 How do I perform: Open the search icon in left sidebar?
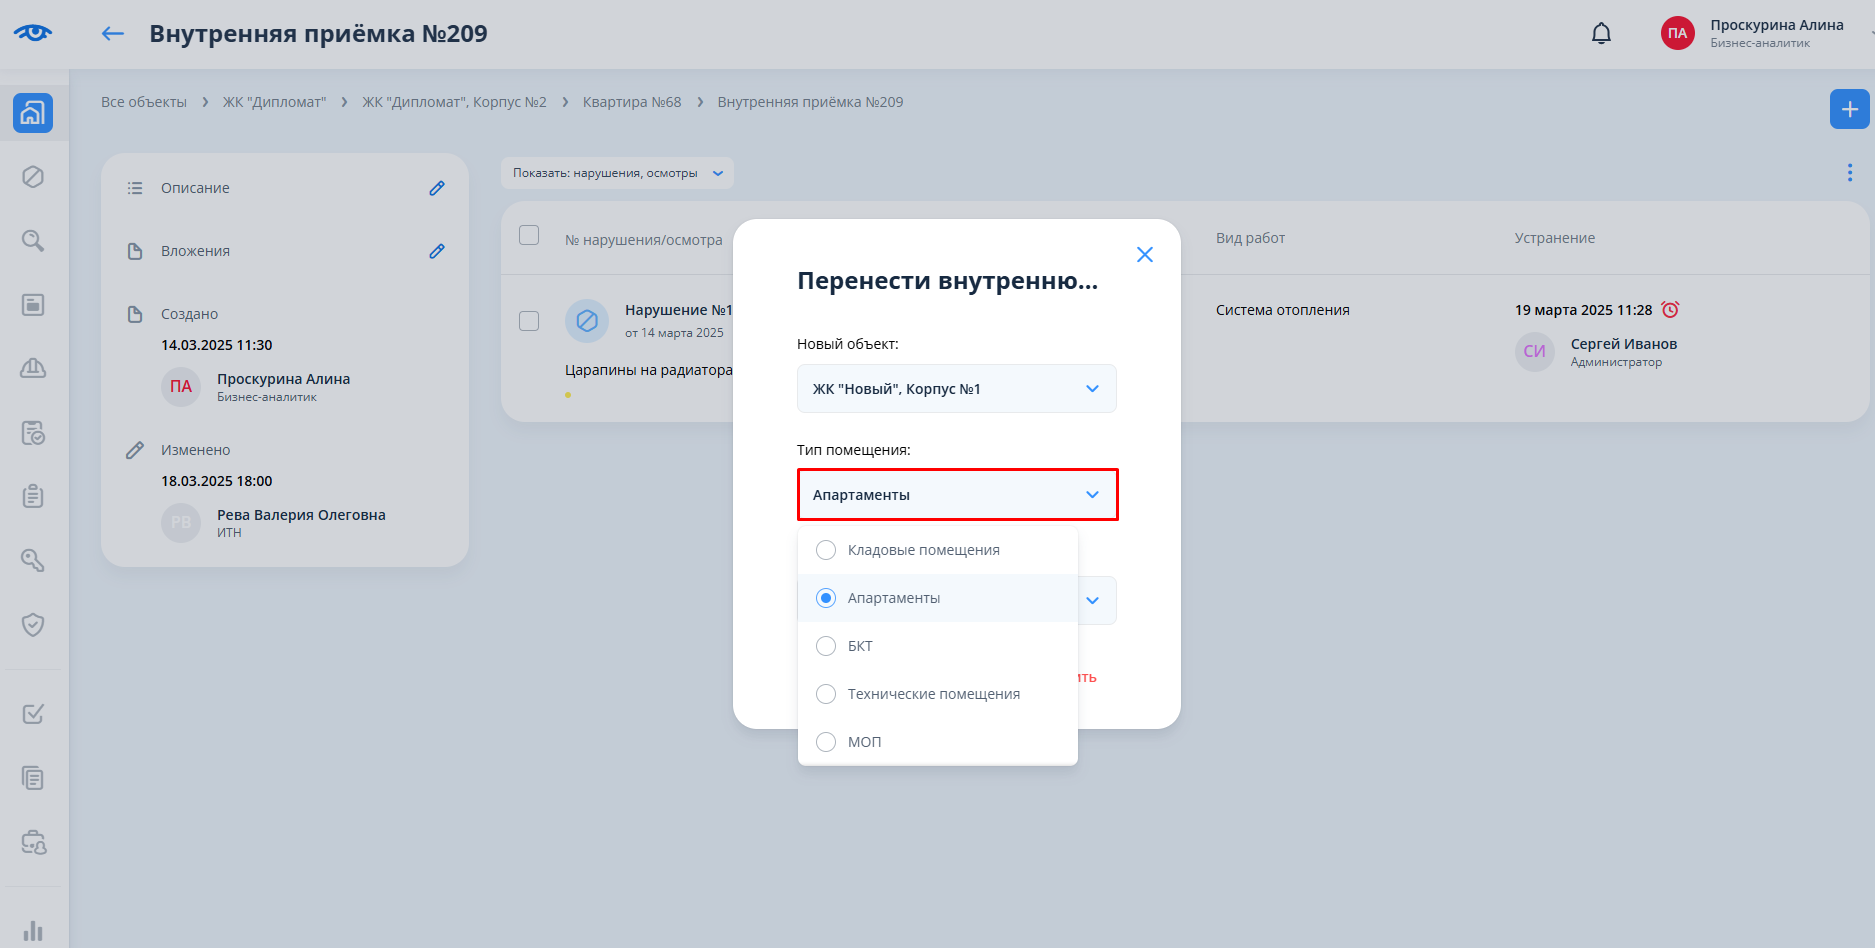point(33,241)
